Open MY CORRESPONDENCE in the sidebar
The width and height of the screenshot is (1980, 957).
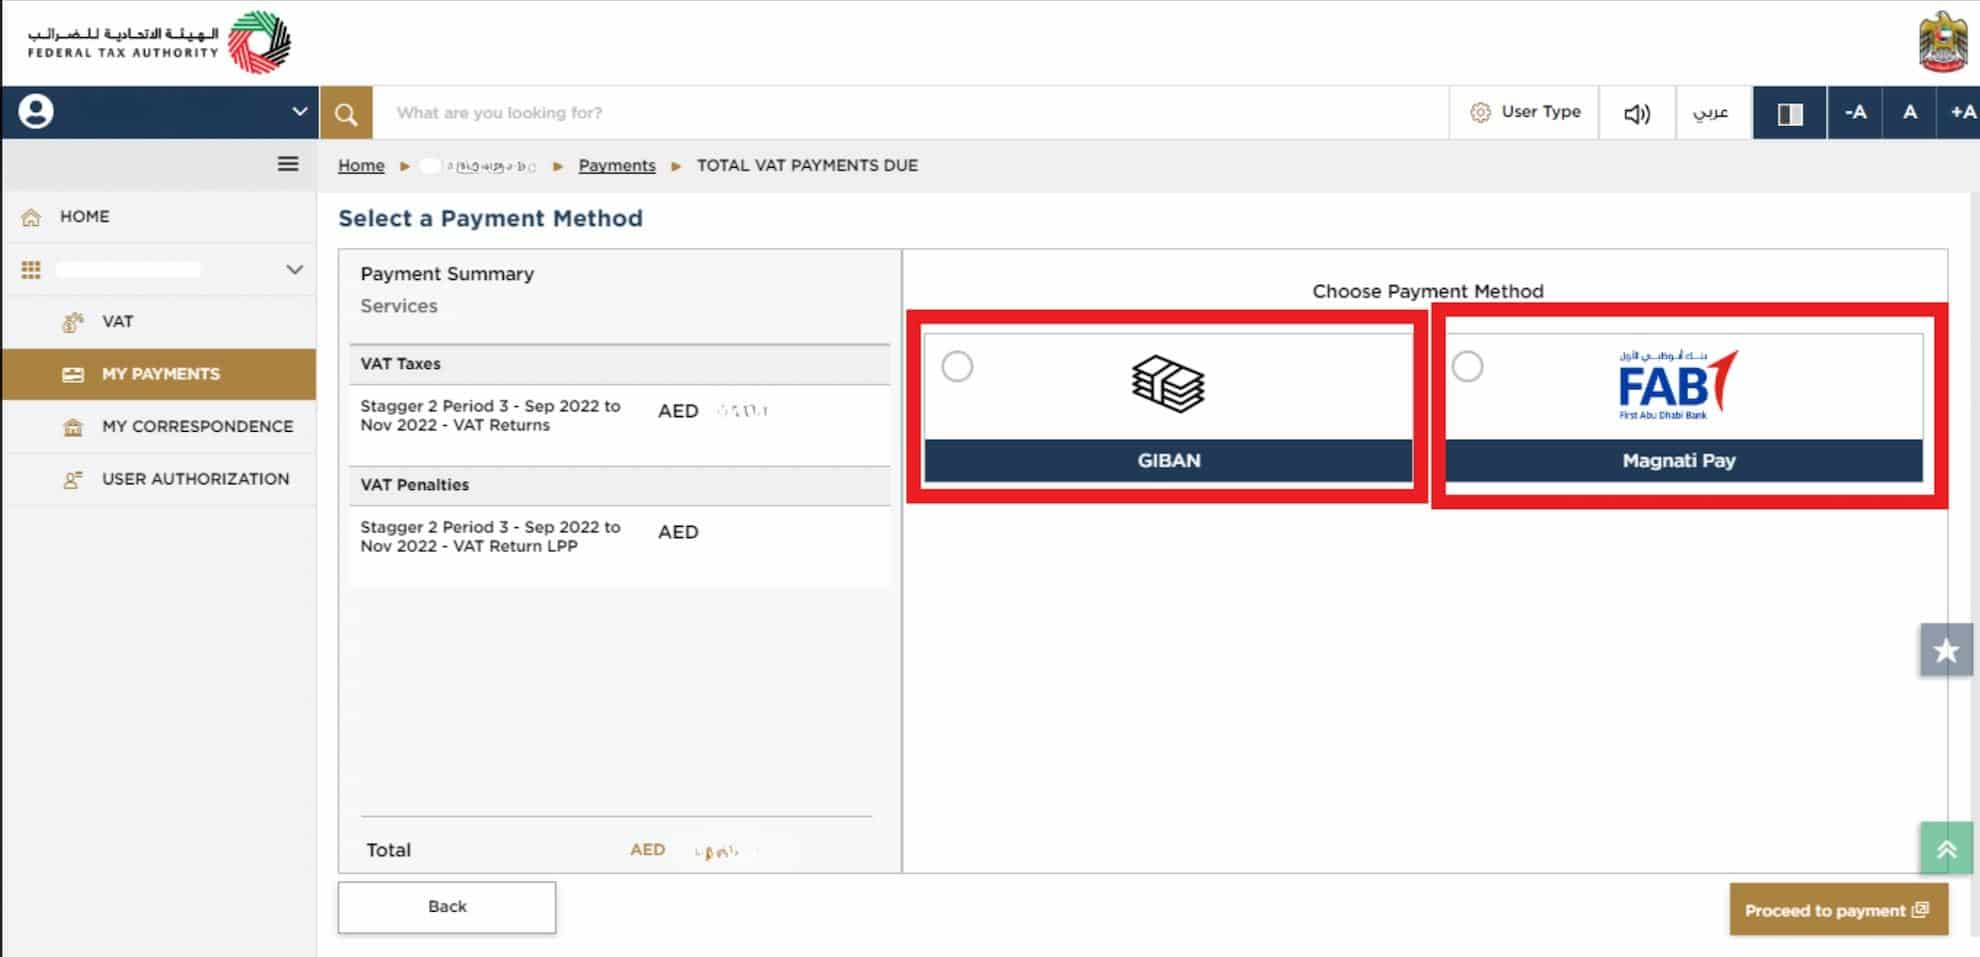pyautogui.click(x=159, y=427)
